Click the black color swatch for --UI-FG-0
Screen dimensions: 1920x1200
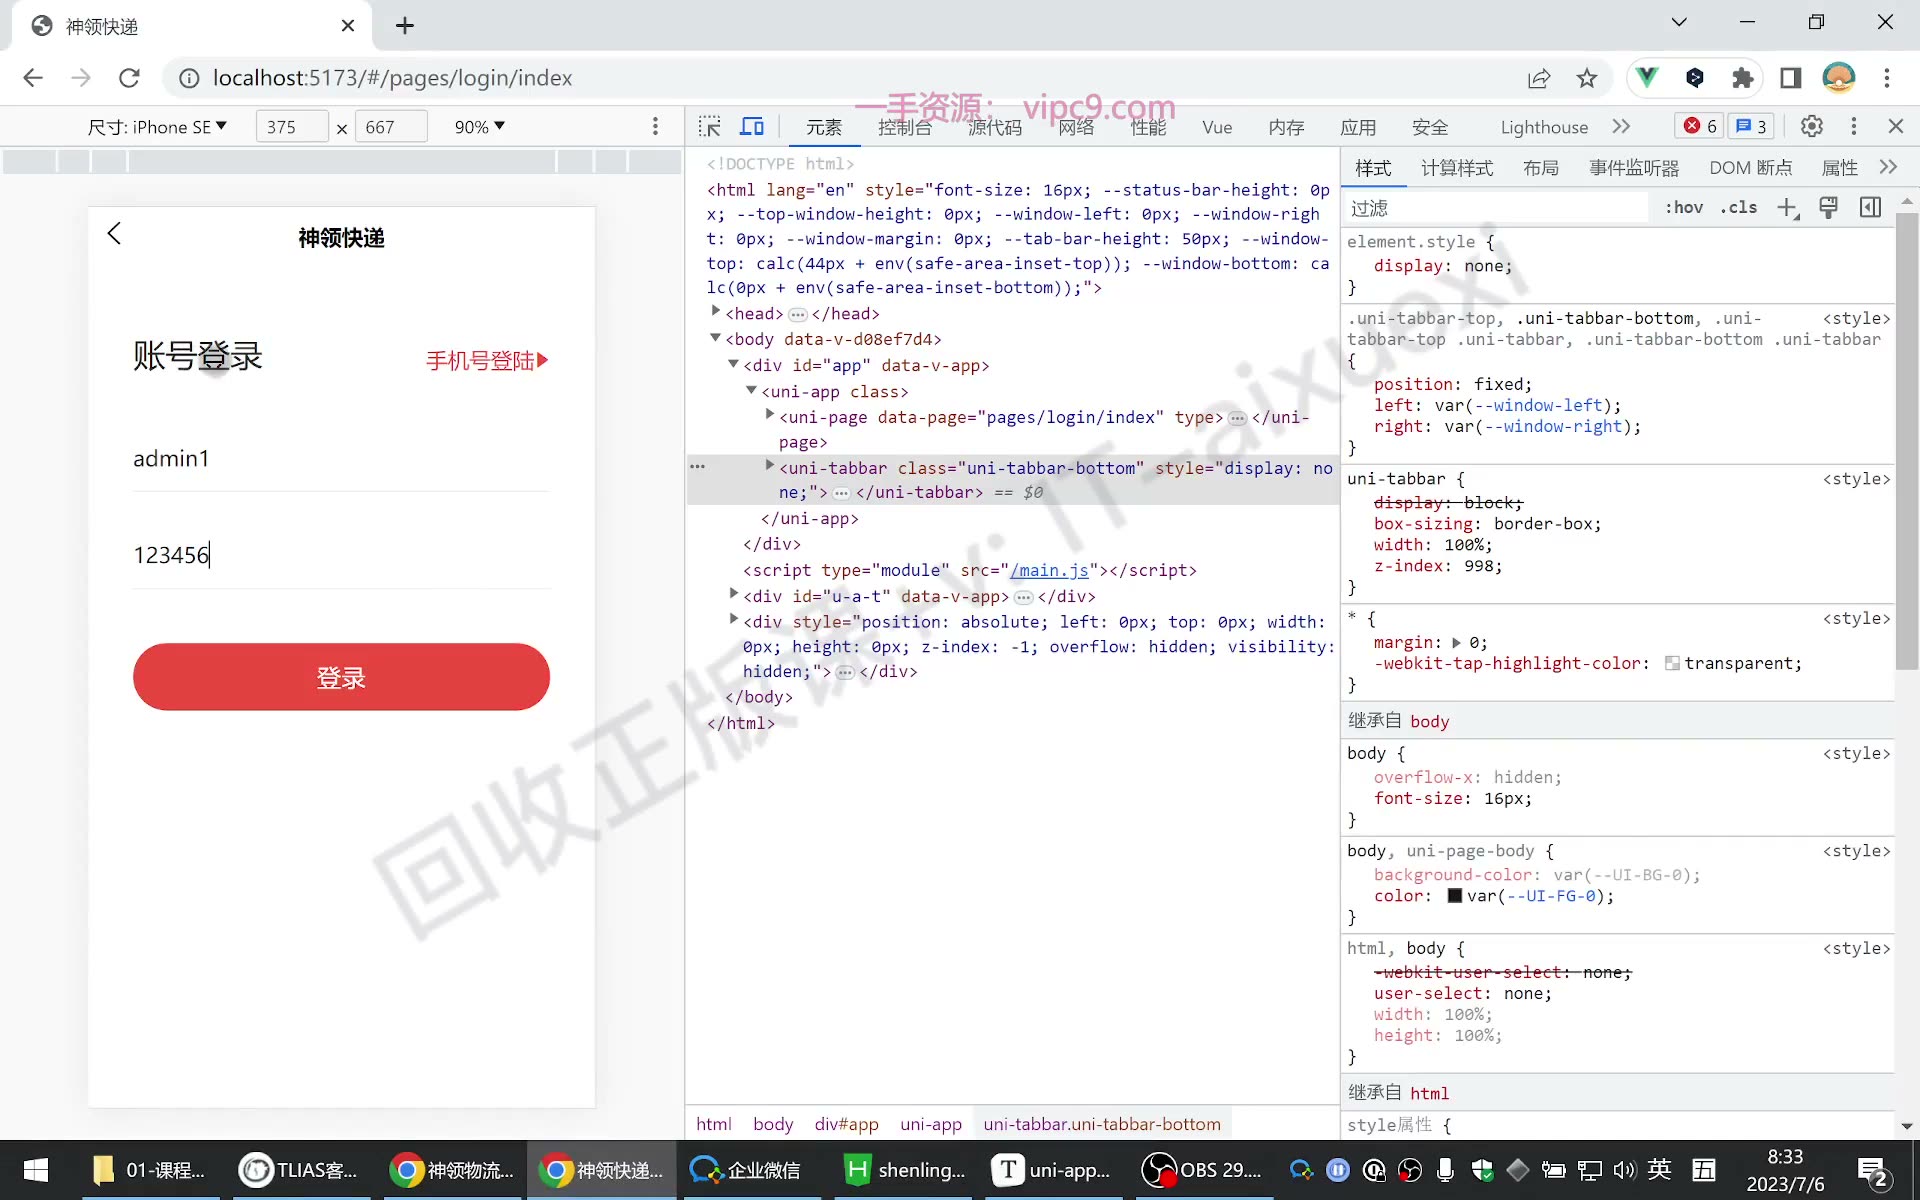click(1455, 896)
